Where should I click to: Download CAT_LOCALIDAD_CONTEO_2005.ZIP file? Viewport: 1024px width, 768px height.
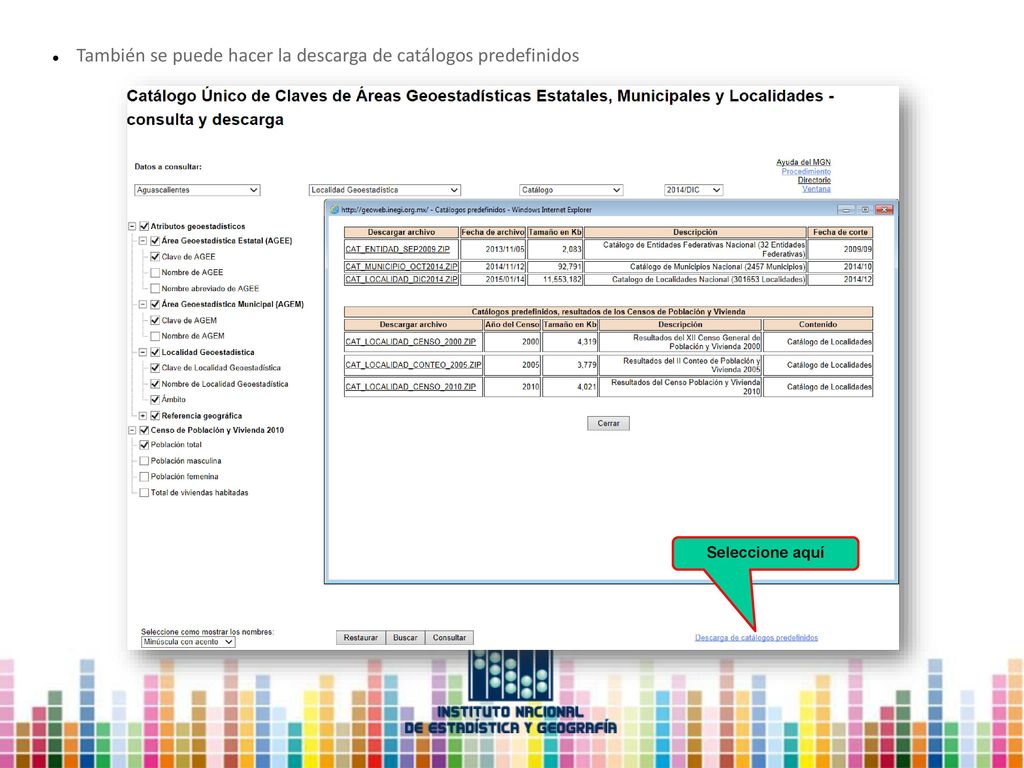(x=413, y=365)
